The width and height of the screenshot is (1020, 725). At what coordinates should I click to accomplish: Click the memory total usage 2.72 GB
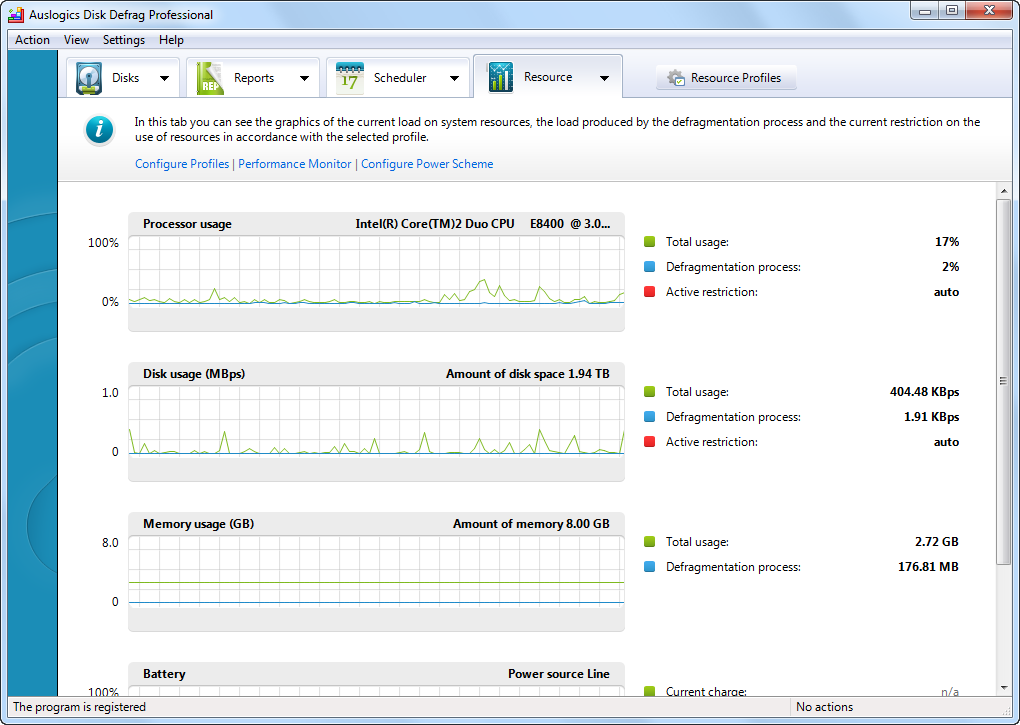(937, 542)
